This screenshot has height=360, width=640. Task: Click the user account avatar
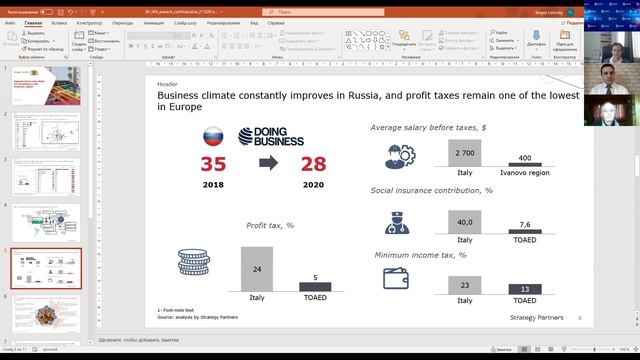571,12
